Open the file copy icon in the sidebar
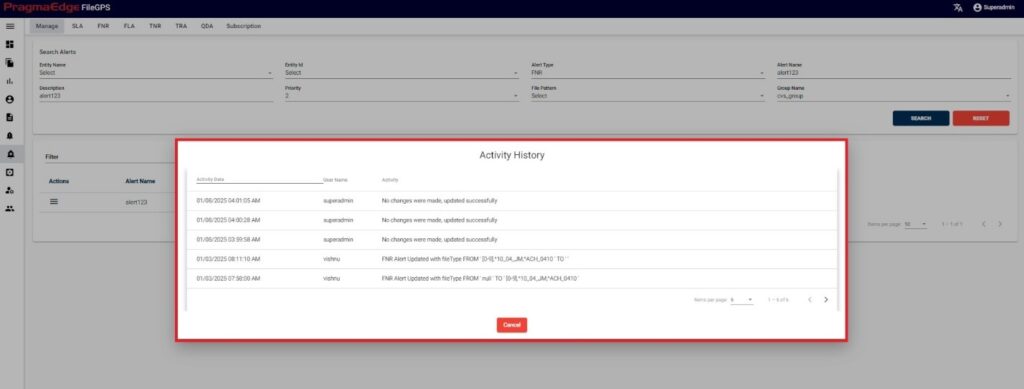 [x=10, y=63]
